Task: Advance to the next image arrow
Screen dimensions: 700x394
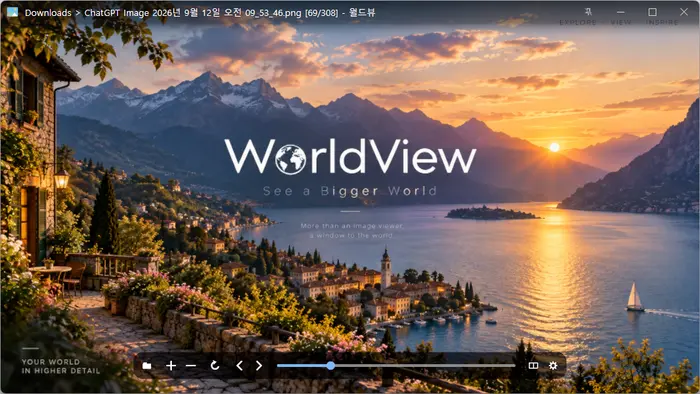Action: tap(259, 365)
